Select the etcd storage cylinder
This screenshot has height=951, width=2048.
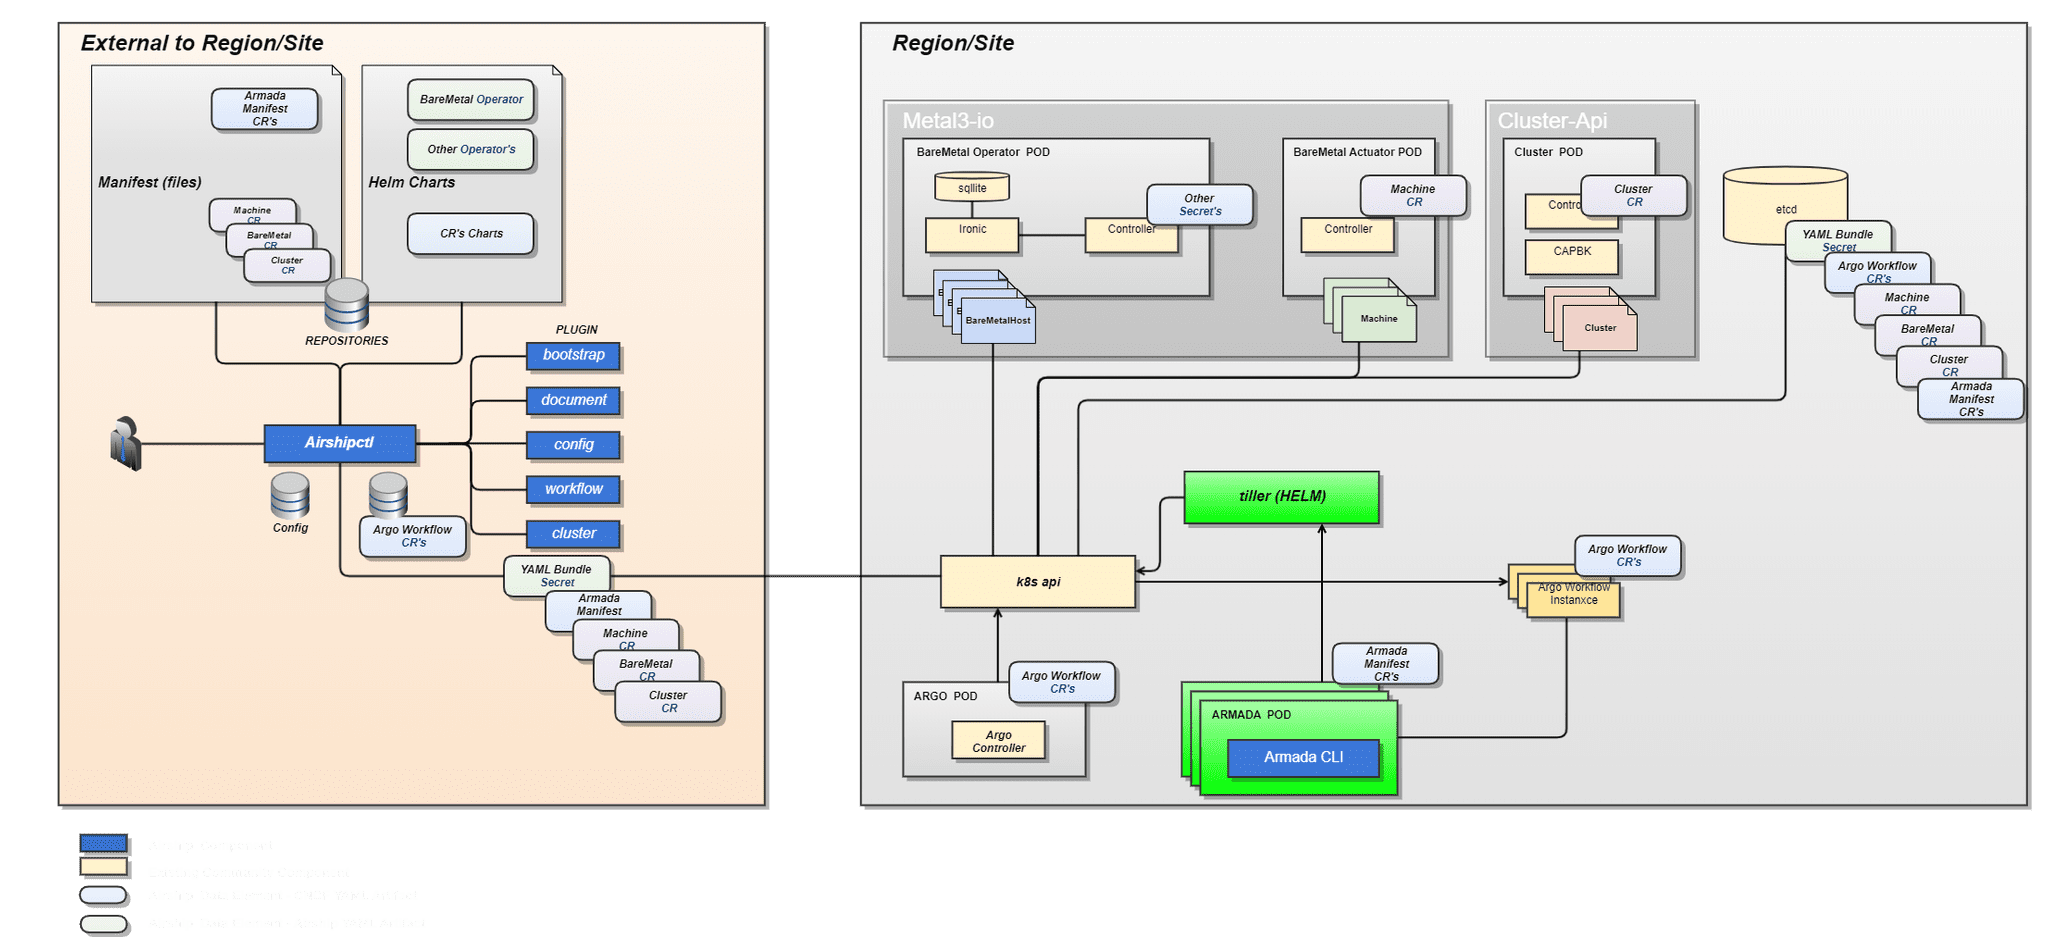[1785, 205]
